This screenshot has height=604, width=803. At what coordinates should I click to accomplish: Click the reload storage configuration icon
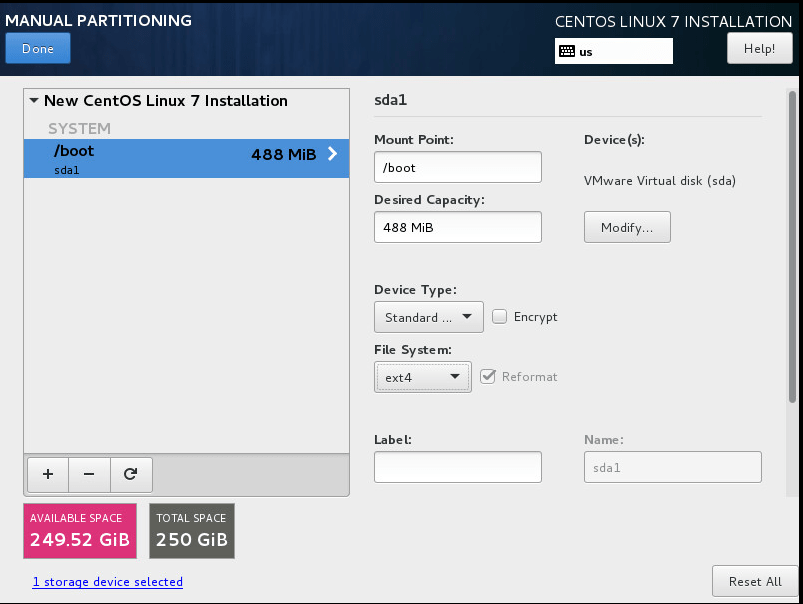tap(131, 474)
